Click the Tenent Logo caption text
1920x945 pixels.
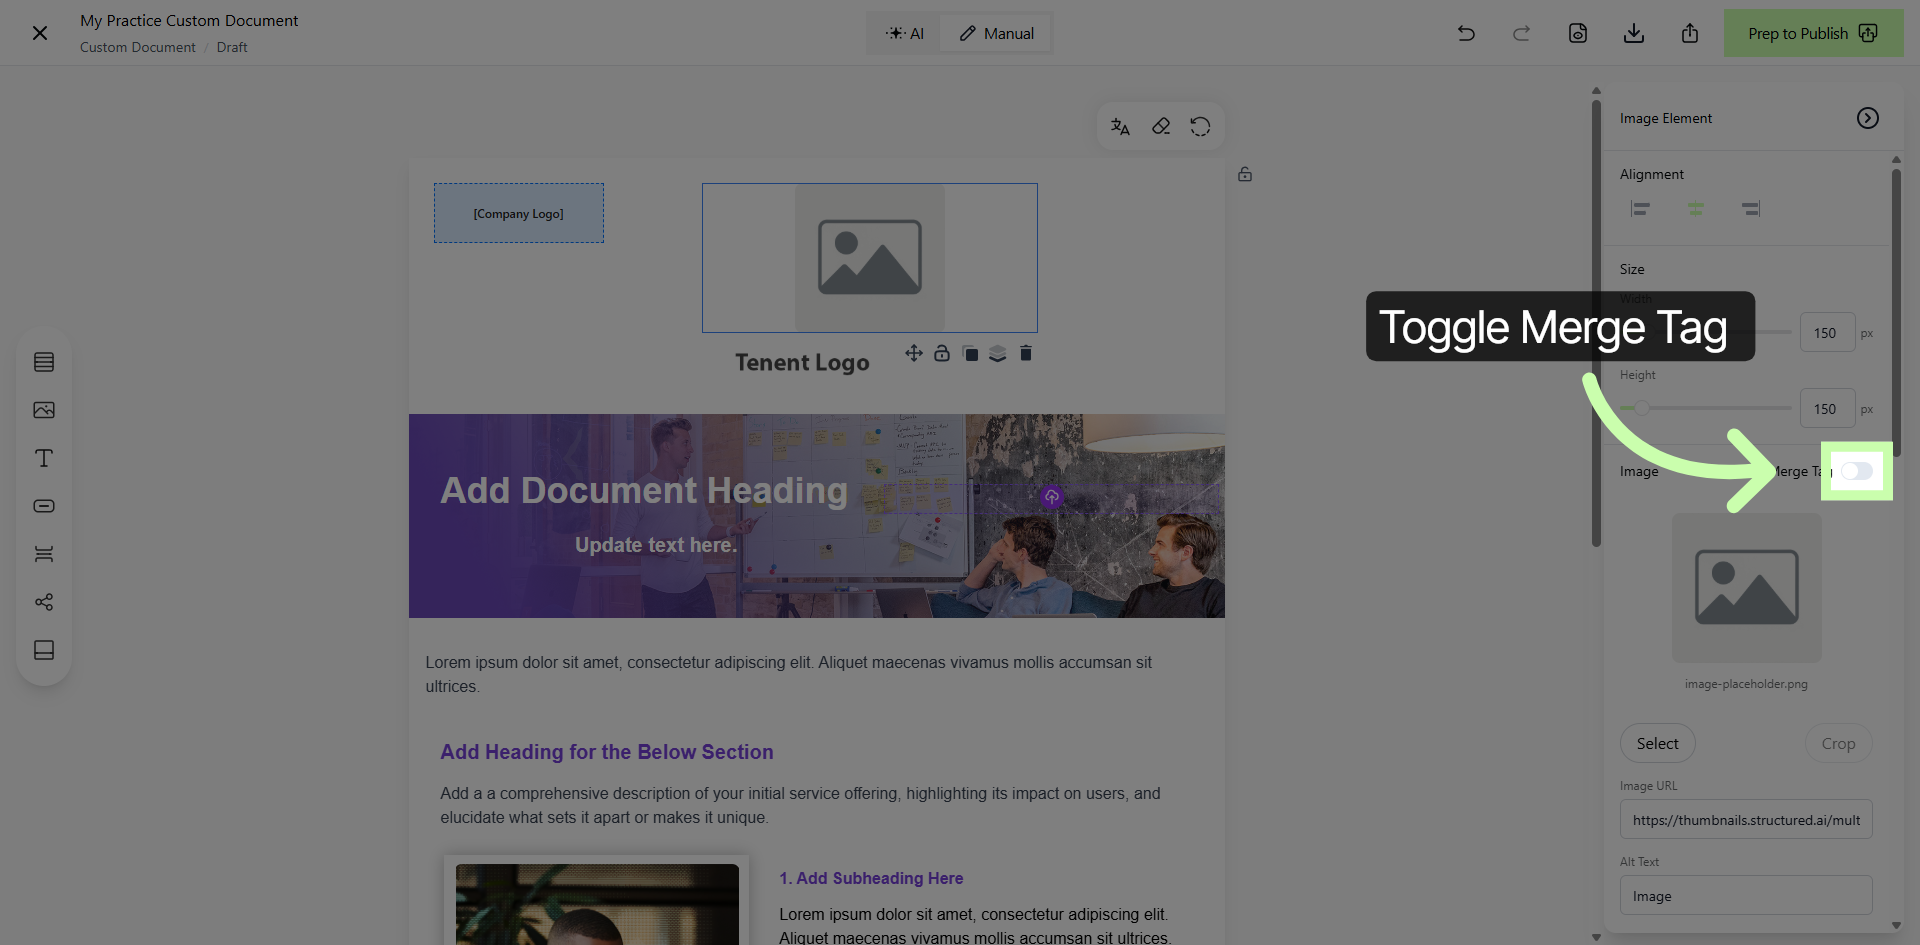pyautogui.click(x=802, y=362)
